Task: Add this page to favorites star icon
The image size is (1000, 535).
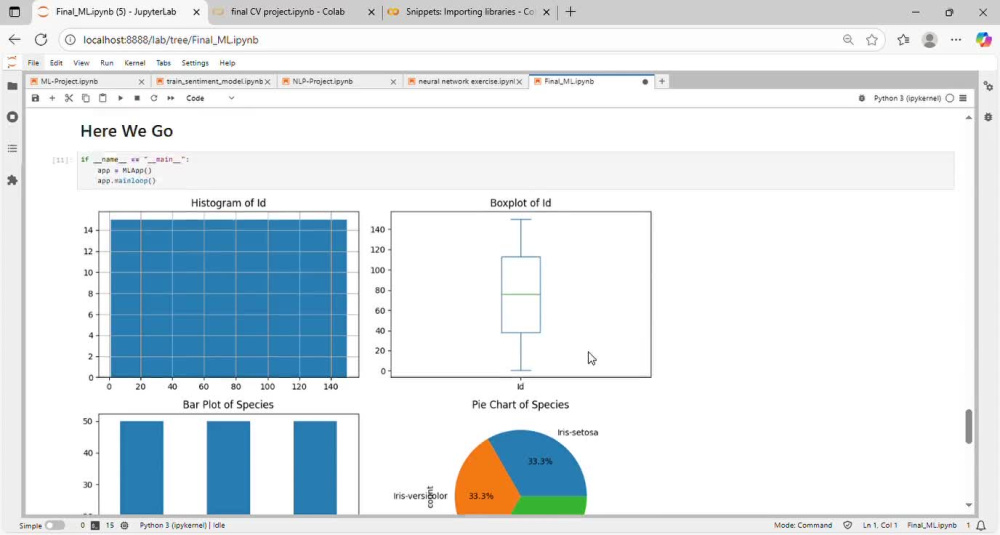Action: (x=872, y=40)
